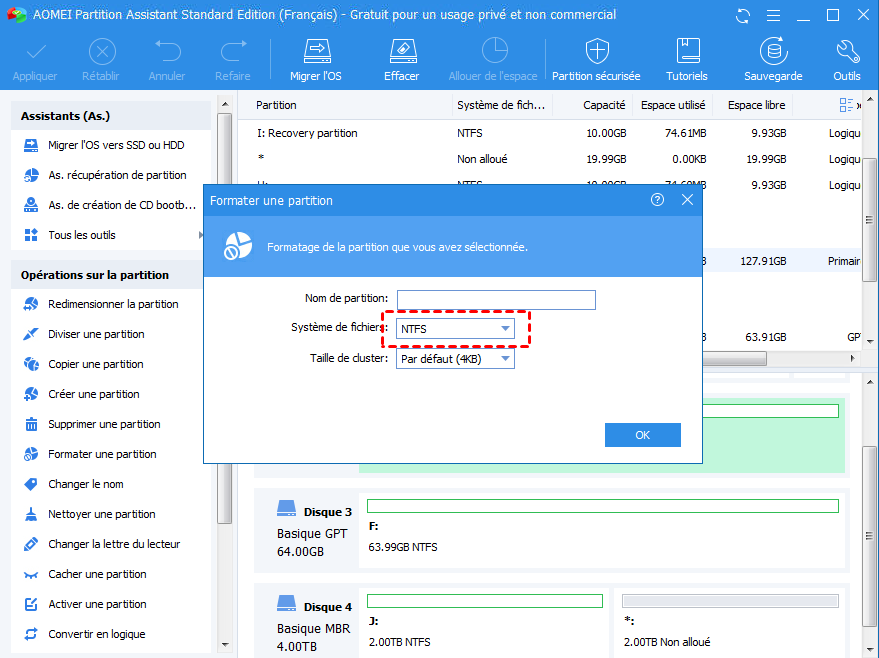
Task: Open the Taille de cluster dropdown
Action: tap(455, 359)
